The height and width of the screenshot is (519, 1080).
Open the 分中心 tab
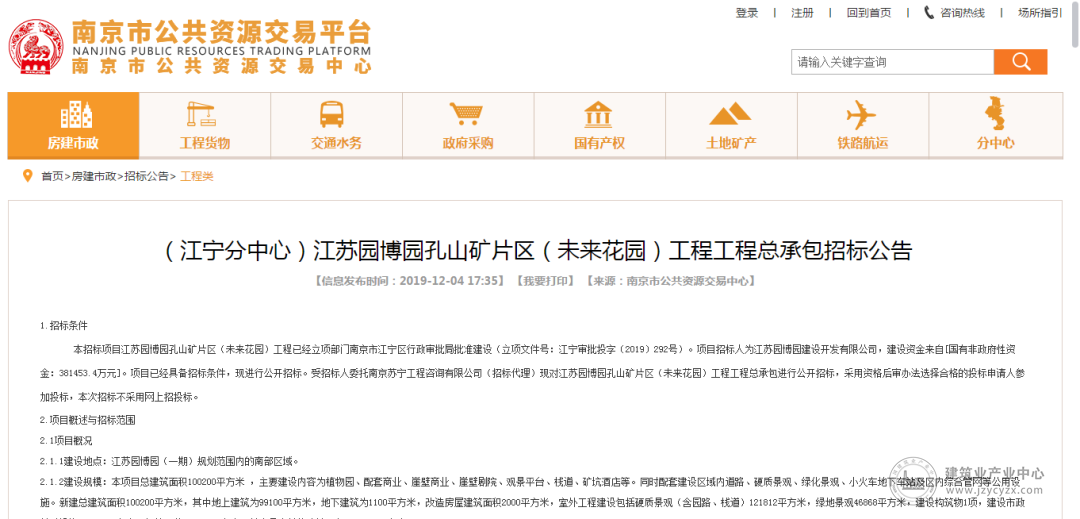point(995,125)
